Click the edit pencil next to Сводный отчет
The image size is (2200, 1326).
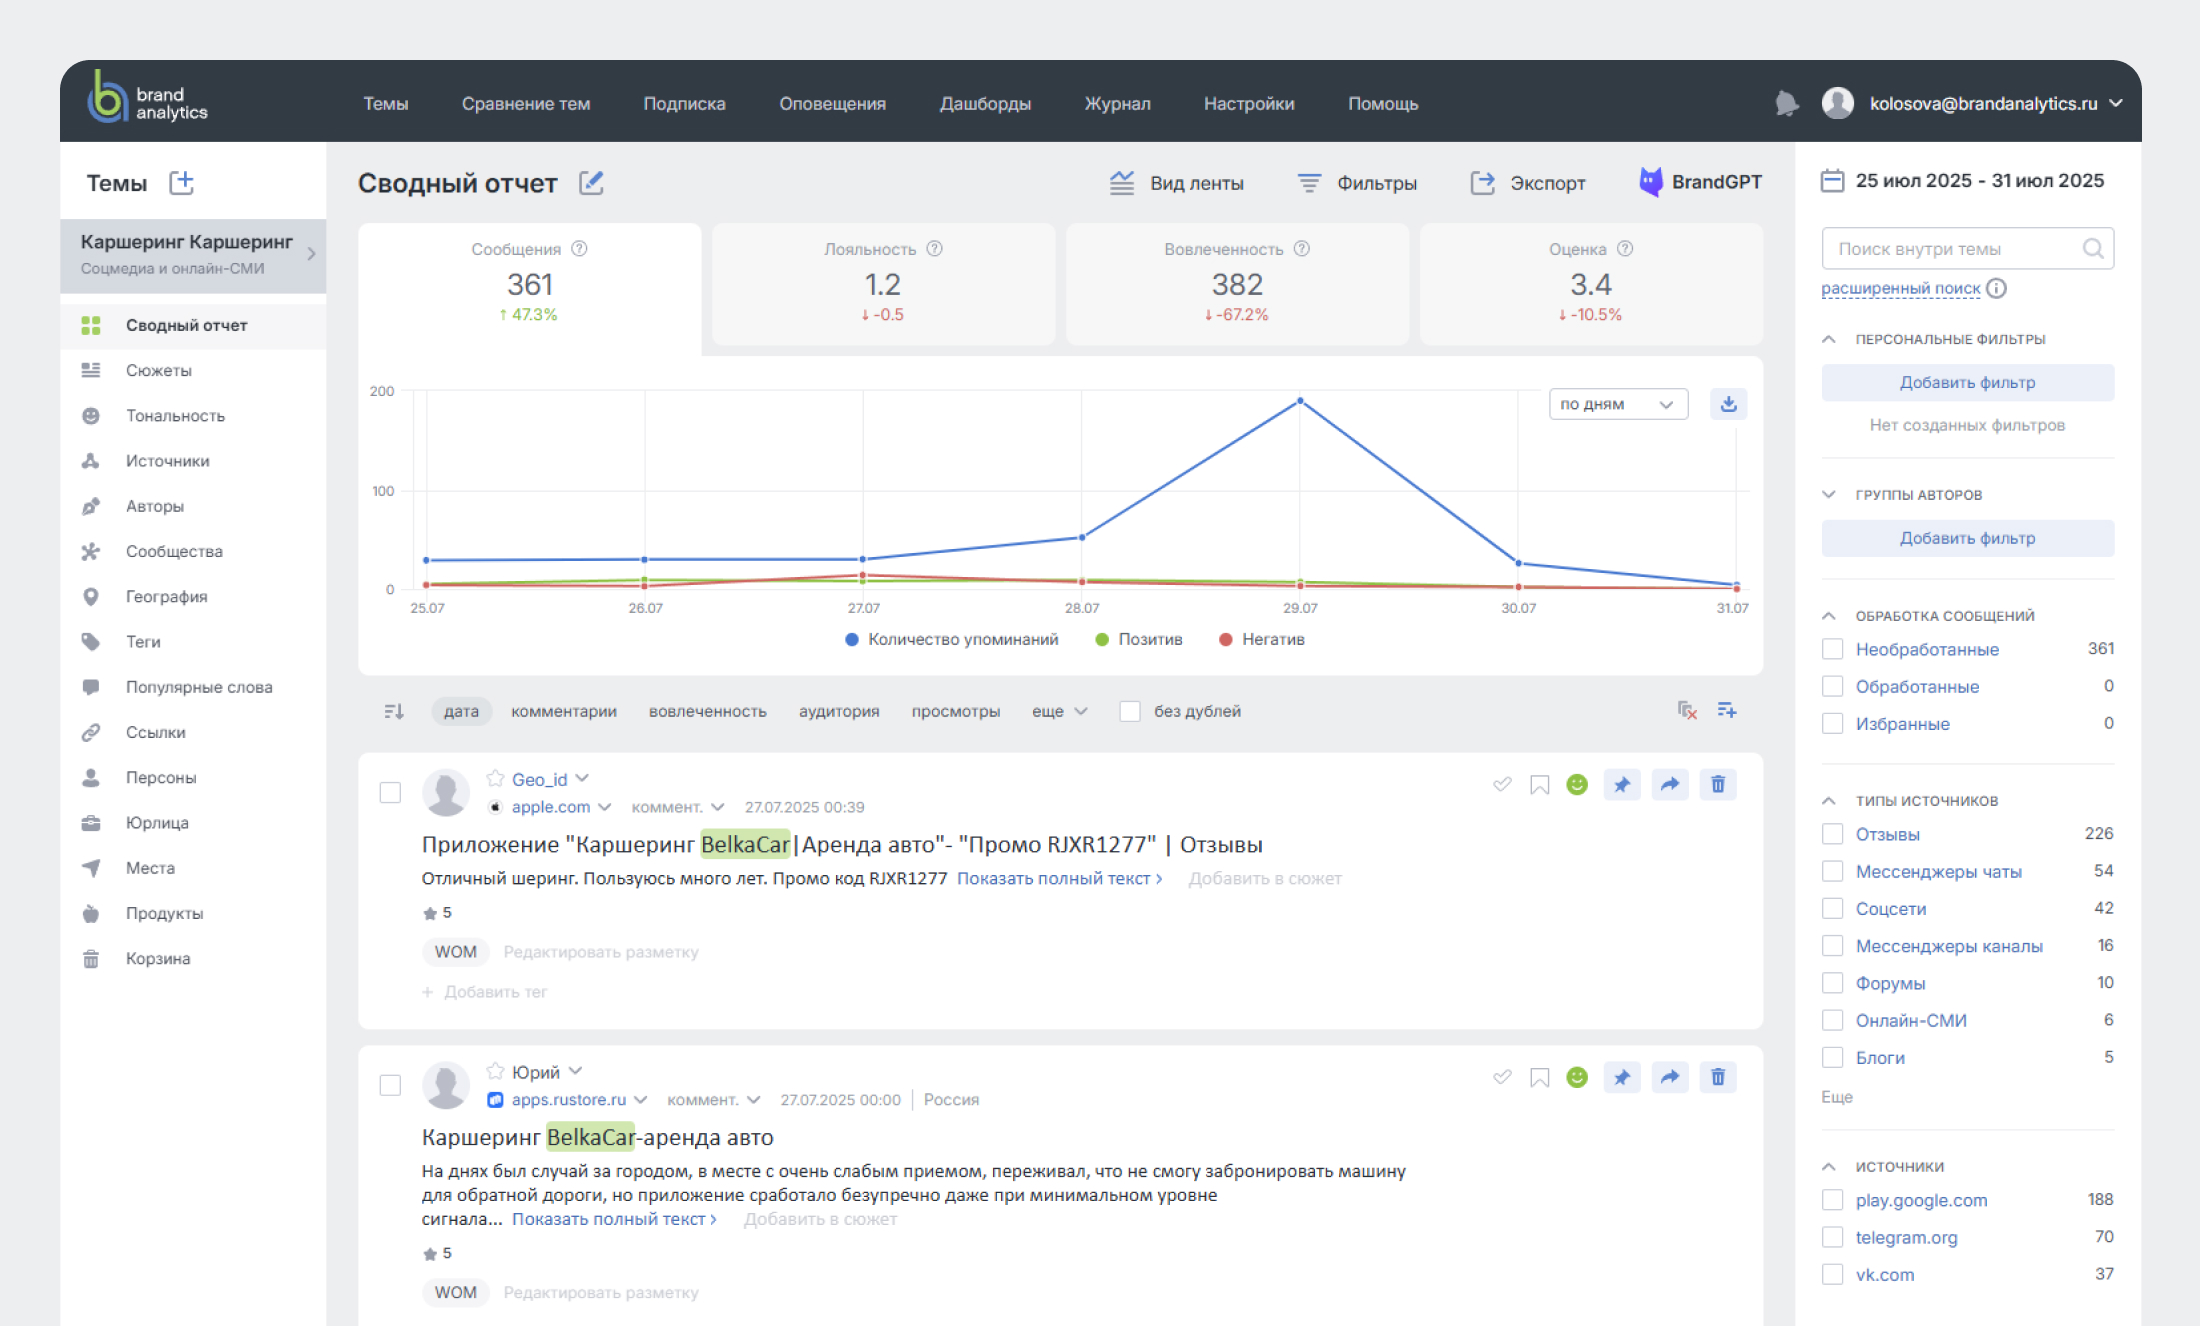[x=591, y=183]
